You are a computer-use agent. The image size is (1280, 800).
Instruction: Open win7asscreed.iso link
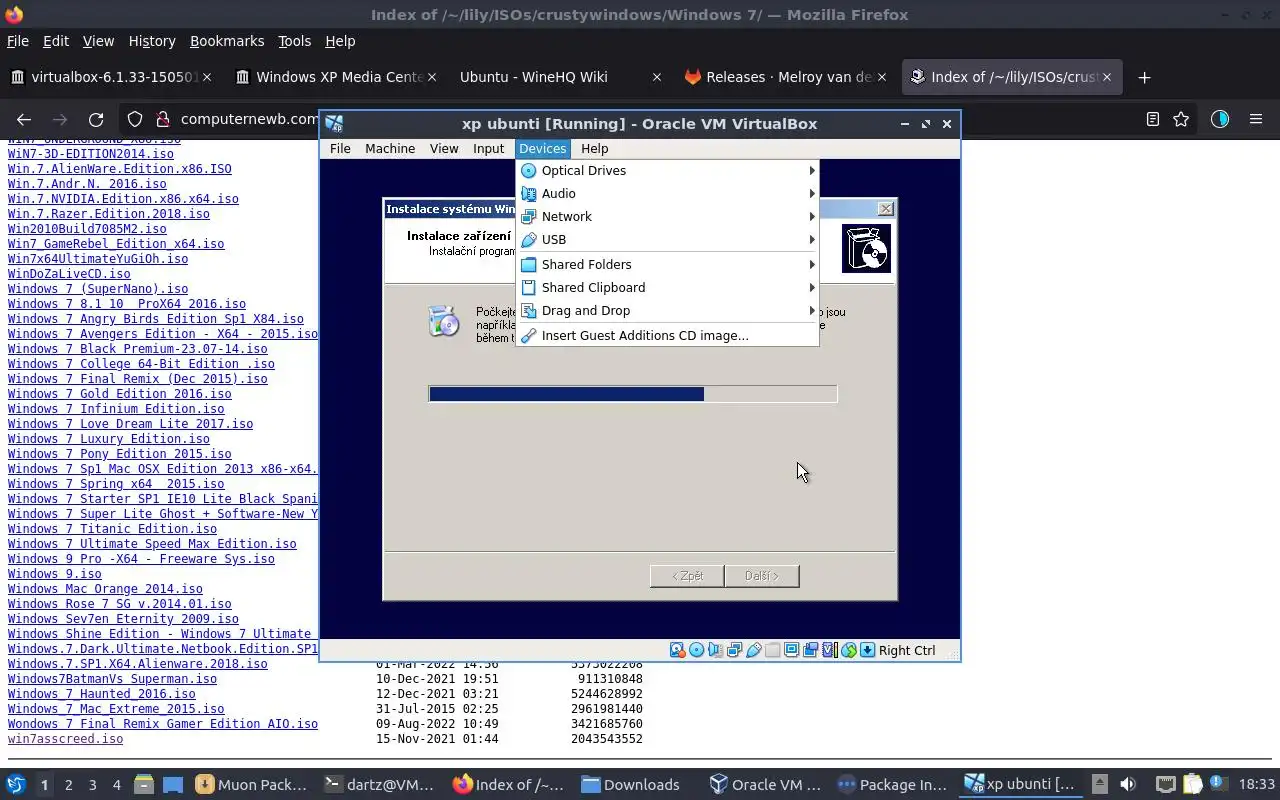click(65, 739)
